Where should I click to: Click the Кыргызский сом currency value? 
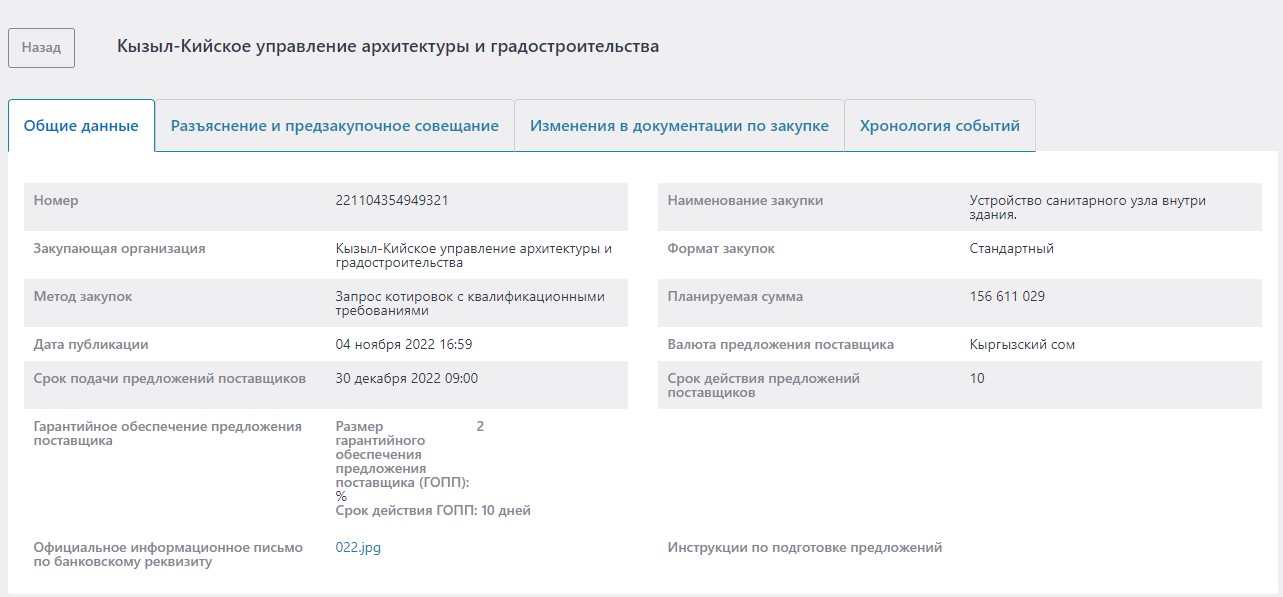click(1022, 344)
